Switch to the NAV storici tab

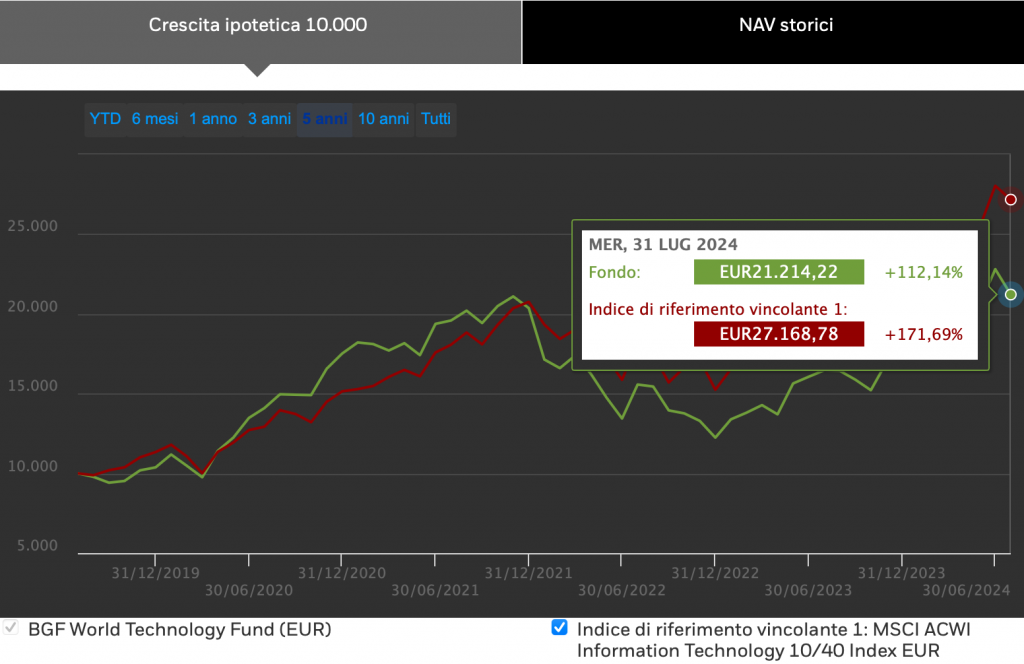pos(772,25)
